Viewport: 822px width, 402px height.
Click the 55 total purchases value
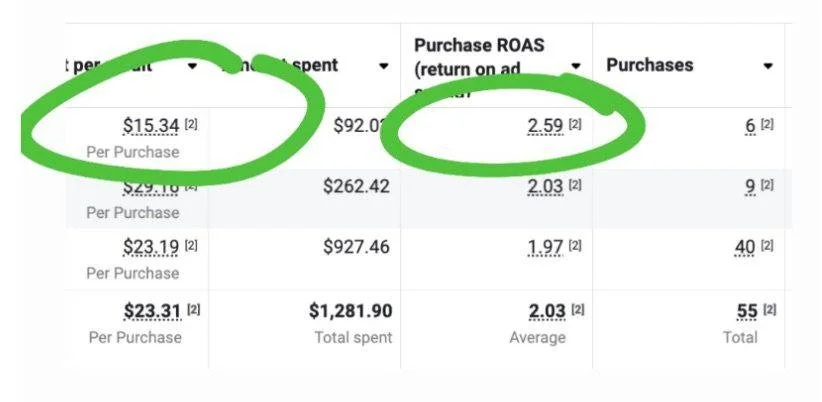coord(747,311)
